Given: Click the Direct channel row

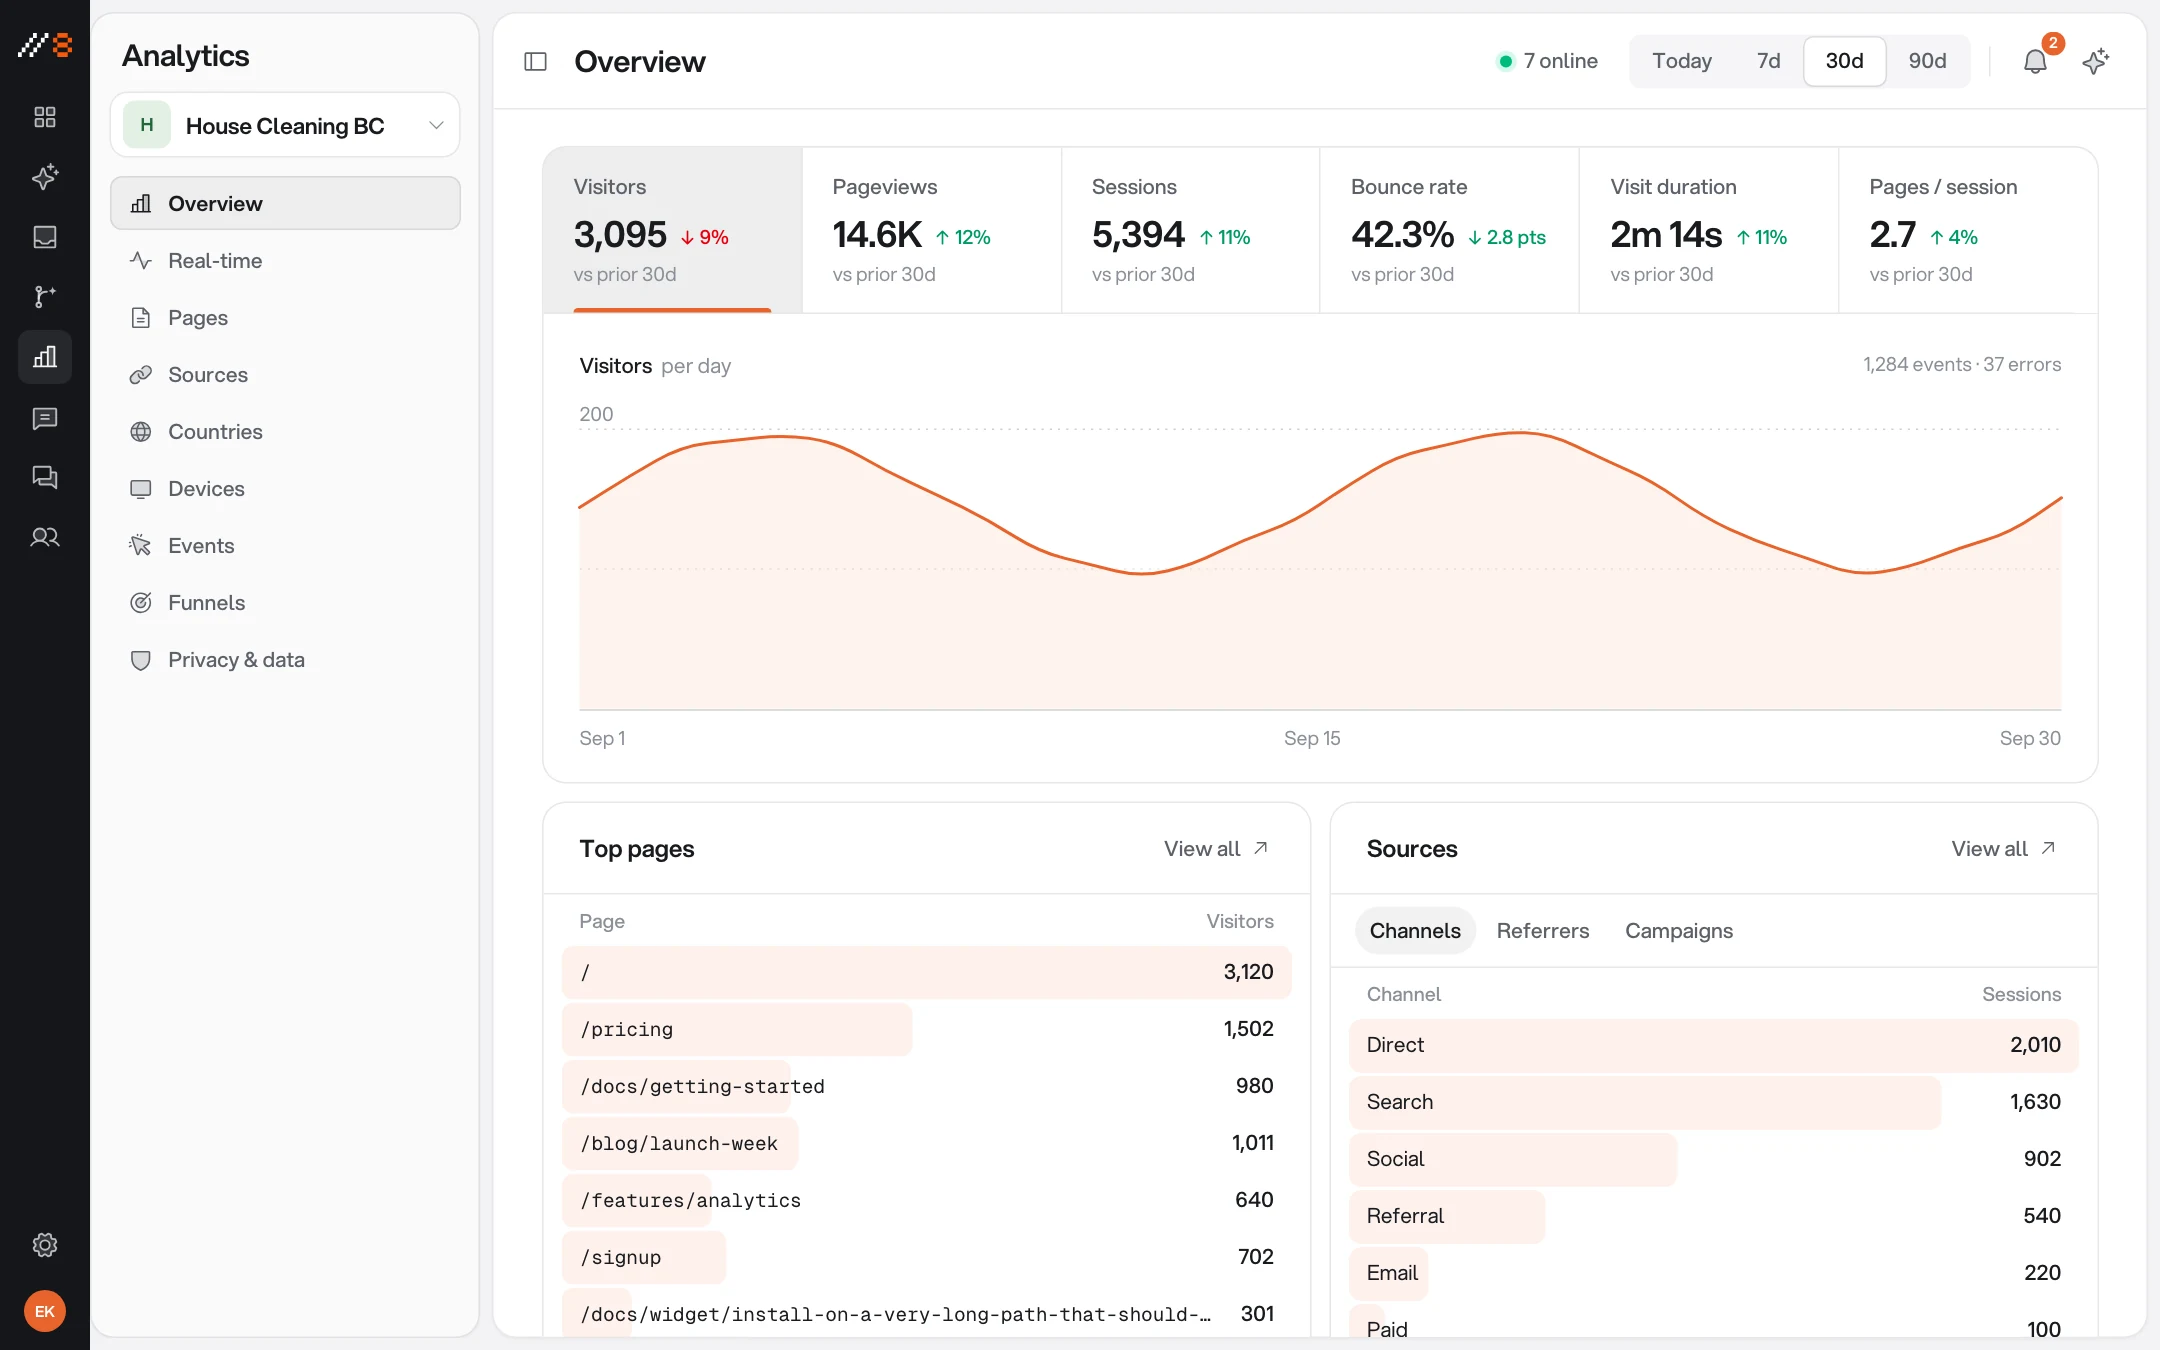Looking at the screenshot, I should pyautogui.click(x=1714, y=1045).
